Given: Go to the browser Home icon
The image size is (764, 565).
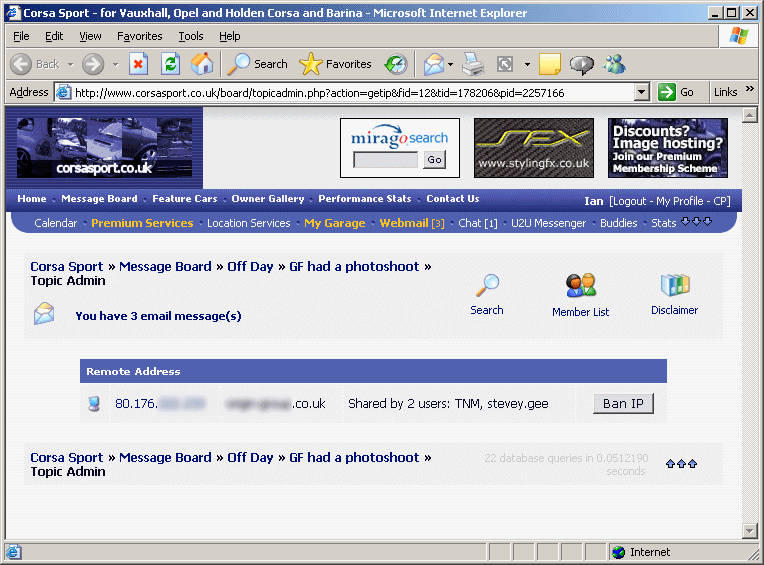Looking at the screenshot, I should [202, 64].
